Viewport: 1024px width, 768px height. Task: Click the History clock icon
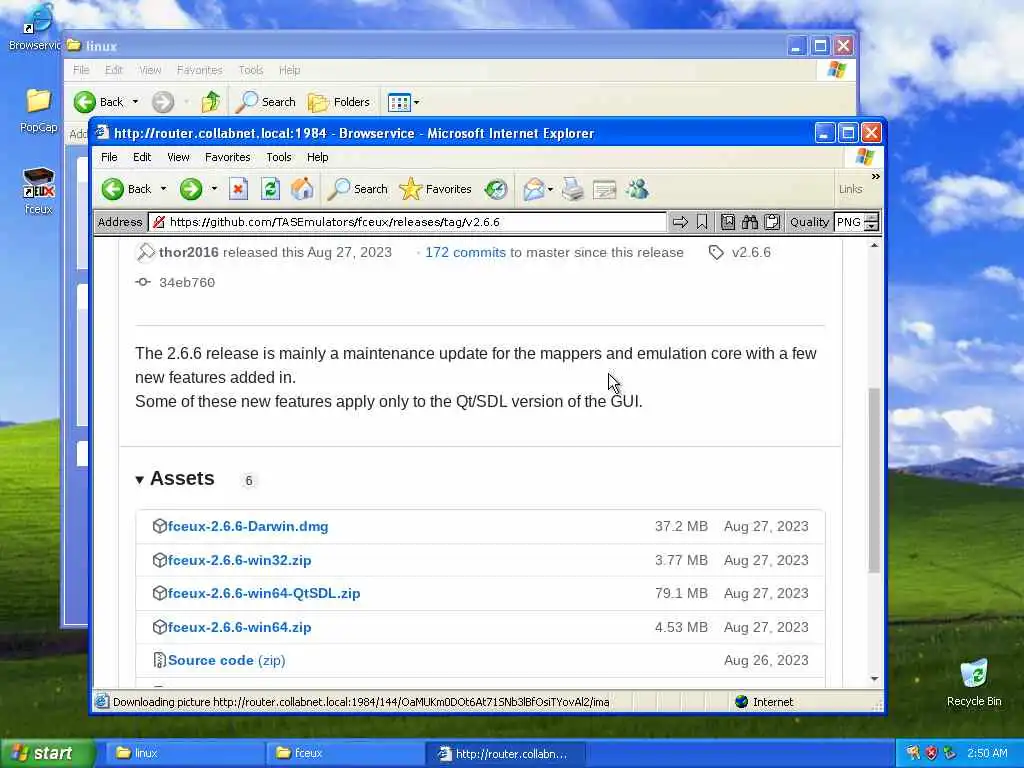pos(496,189)
